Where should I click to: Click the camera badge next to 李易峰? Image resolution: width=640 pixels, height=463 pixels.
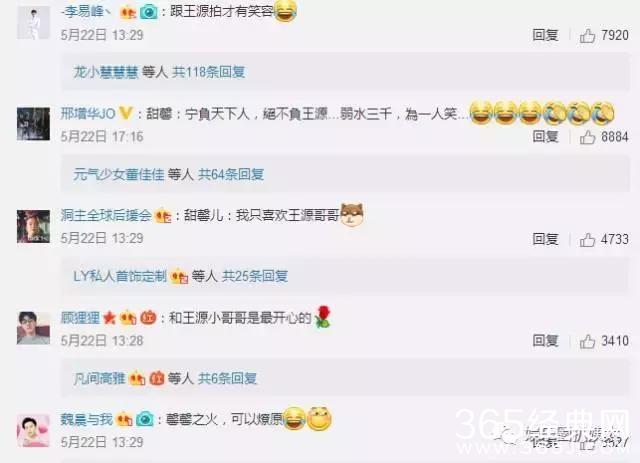coord(149,12)
